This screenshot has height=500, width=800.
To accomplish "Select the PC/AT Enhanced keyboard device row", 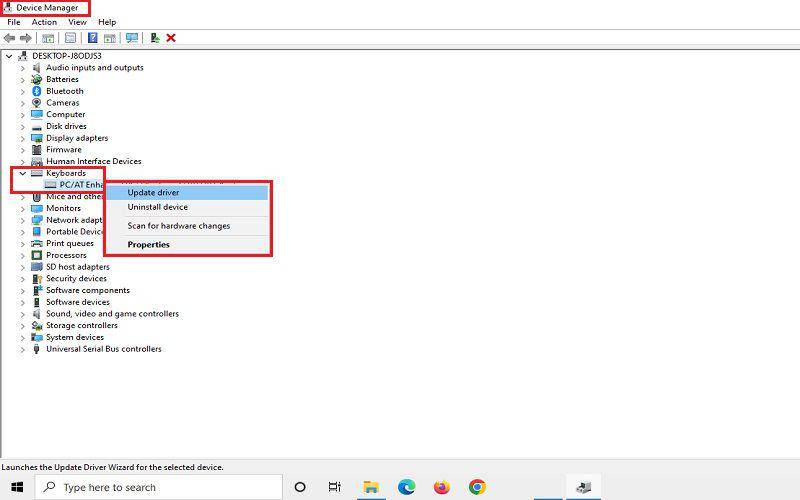I will pyautogui.click(x=74, y=185).
